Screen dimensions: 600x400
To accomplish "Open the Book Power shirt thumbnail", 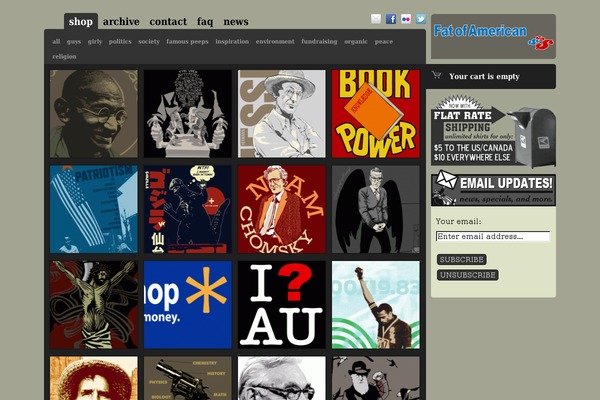I will 376,114.
